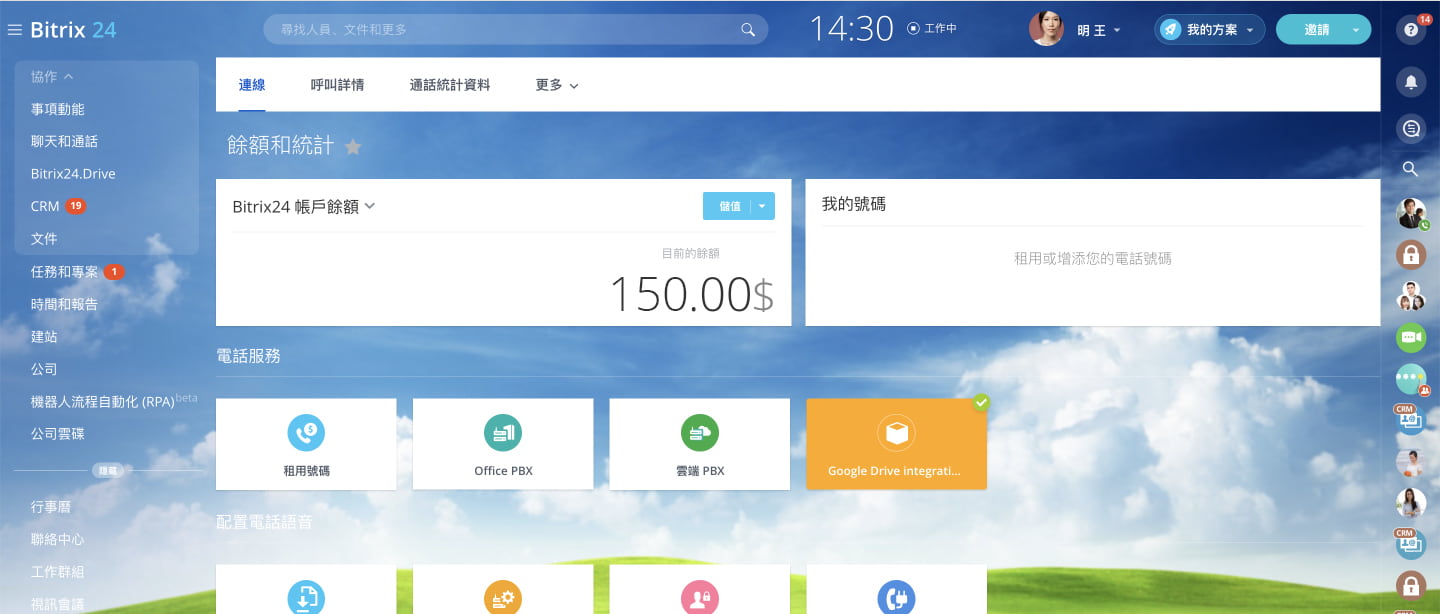Open 行事曆 in the left menu

click(x=50, y=507)
